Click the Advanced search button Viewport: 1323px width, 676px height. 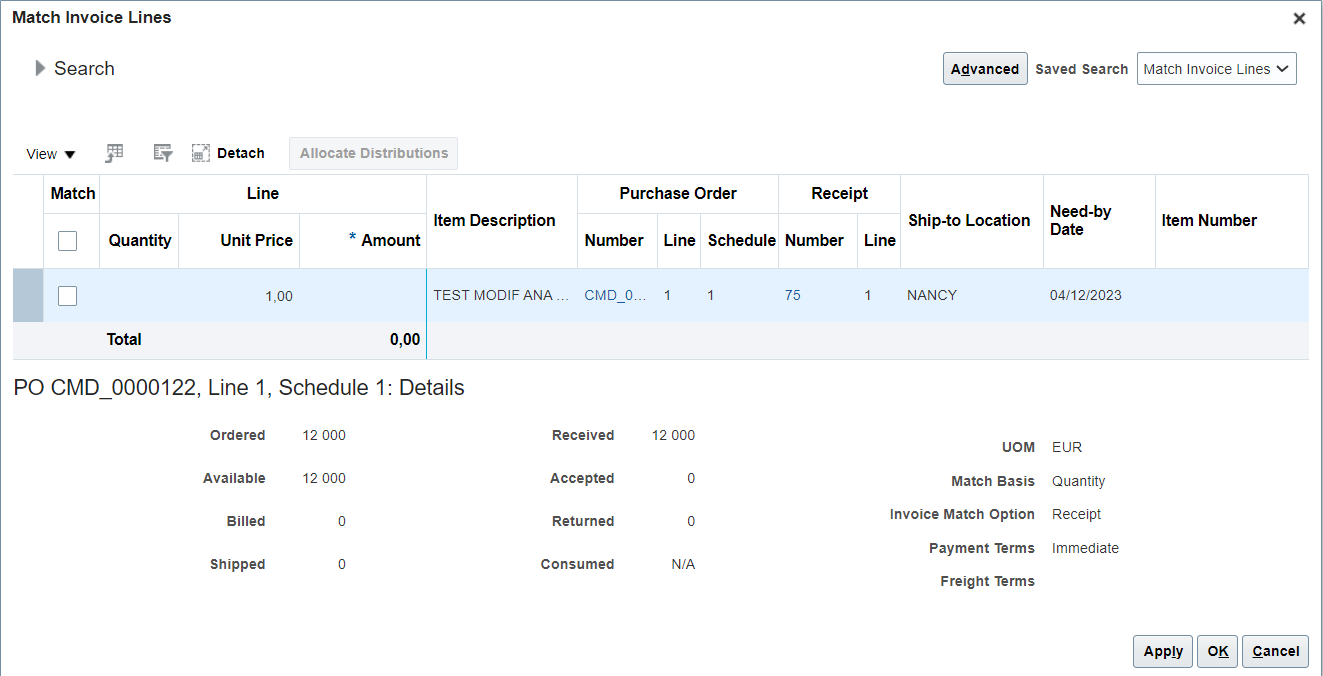pos(985,68)
